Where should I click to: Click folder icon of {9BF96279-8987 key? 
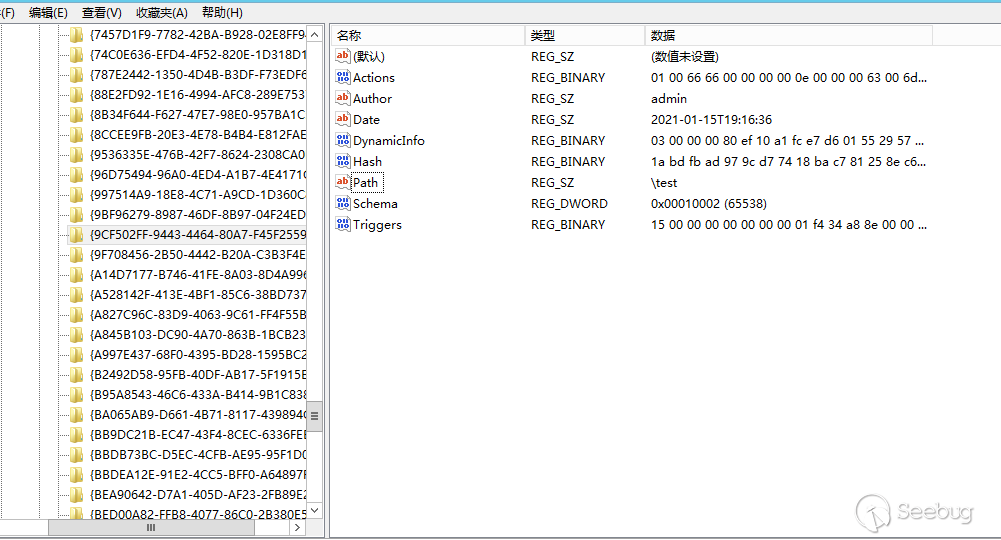point(77,214)
